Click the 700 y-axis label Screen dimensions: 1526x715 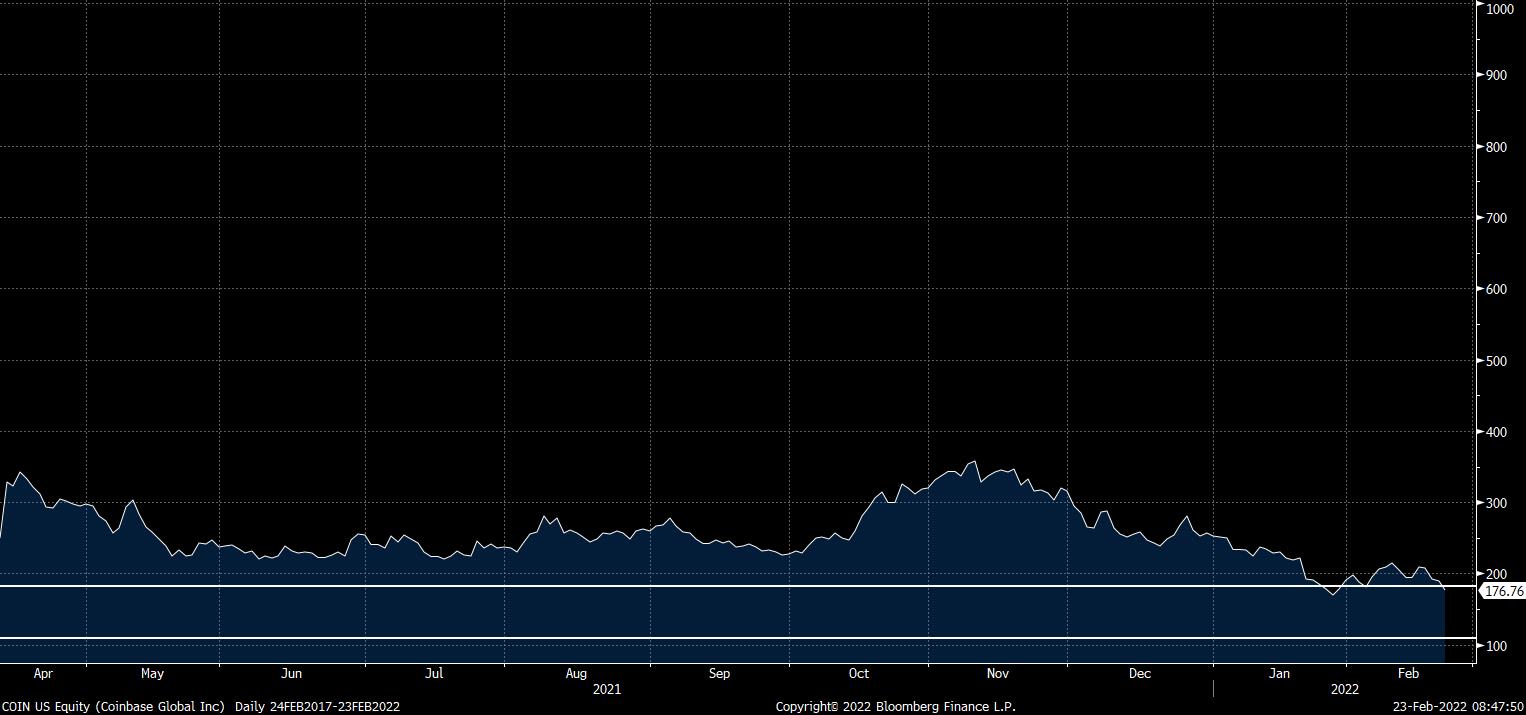[x=1497, y=218]
